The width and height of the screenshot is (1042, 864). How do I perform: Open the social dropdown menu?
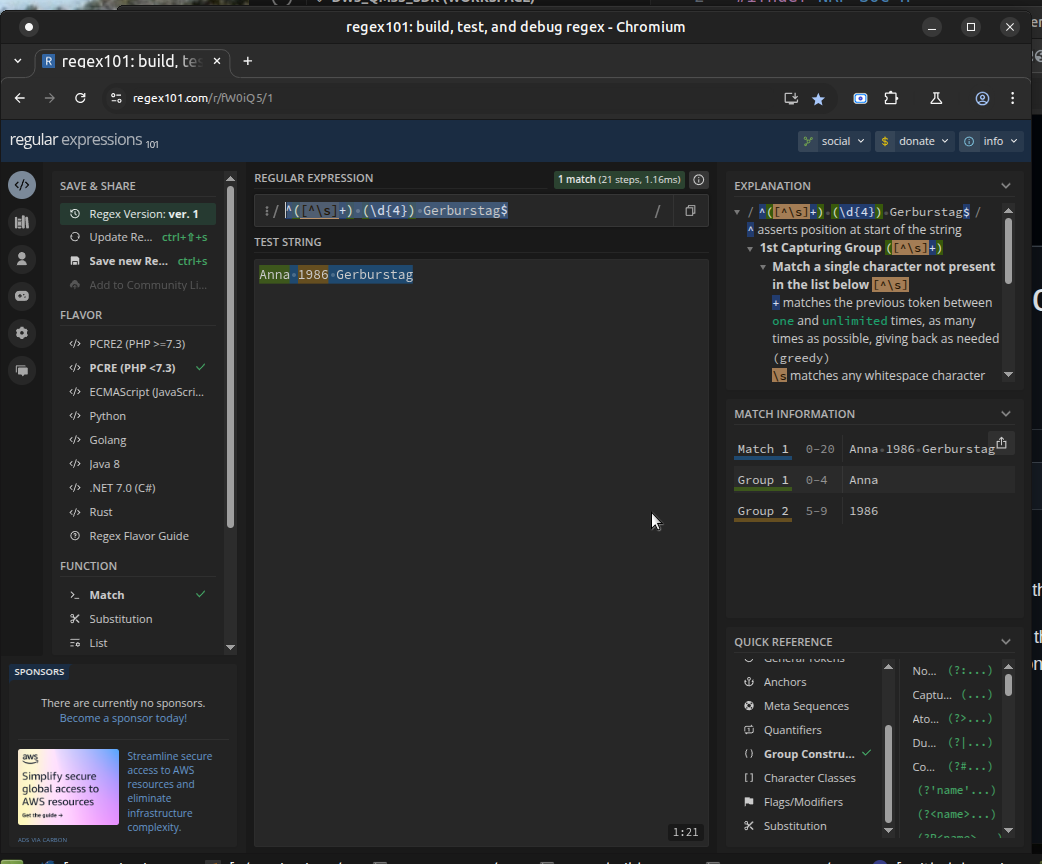click(x=834, y=141)
